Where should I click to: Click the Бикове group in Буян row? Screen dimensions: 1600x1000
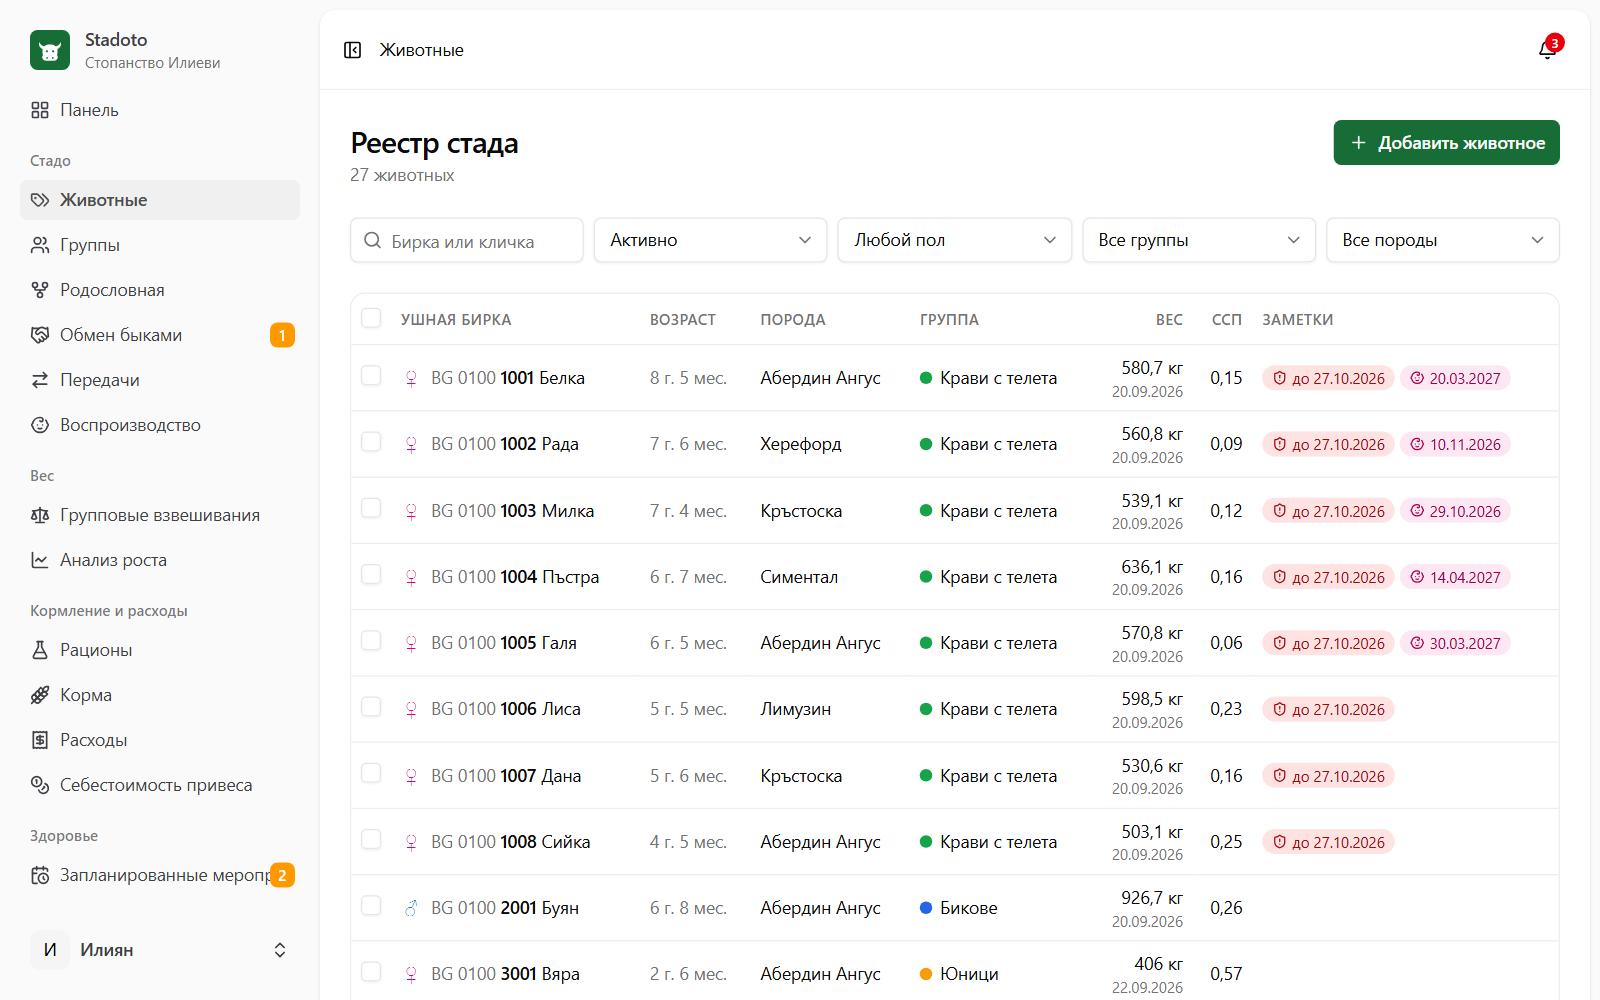958,908
